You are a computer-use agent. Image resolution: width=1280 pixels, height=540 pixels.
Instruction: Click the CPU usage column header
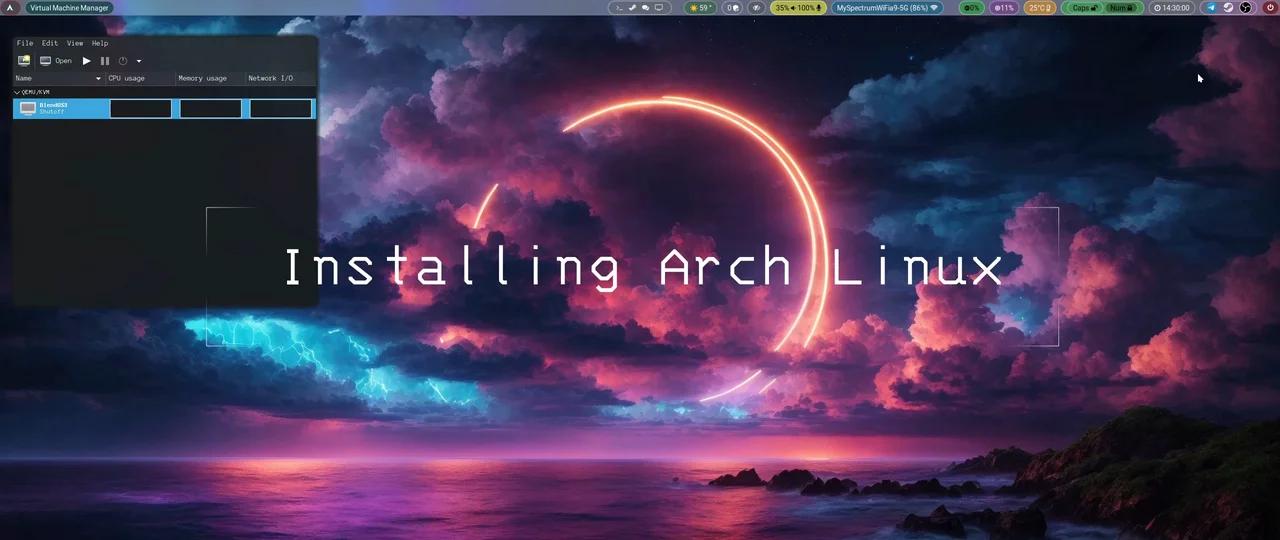pyautogui.click(x=140, y=78)
